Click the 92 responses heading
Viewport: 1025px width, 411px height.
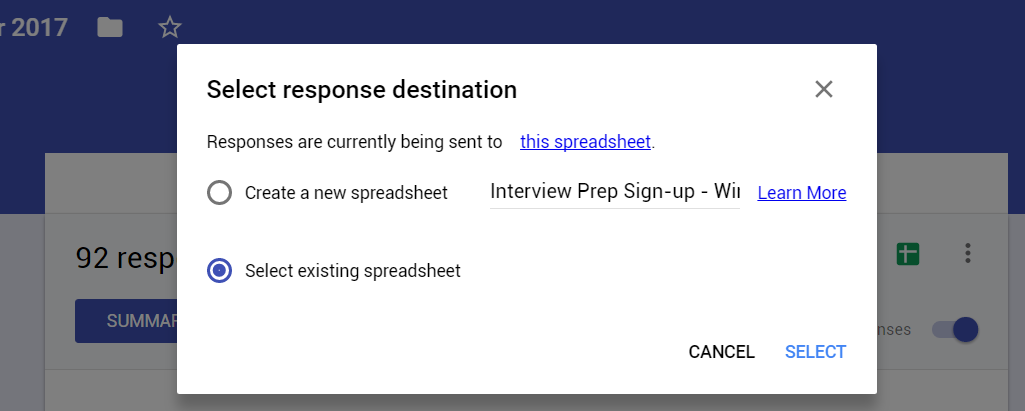(x=126, y=258)
